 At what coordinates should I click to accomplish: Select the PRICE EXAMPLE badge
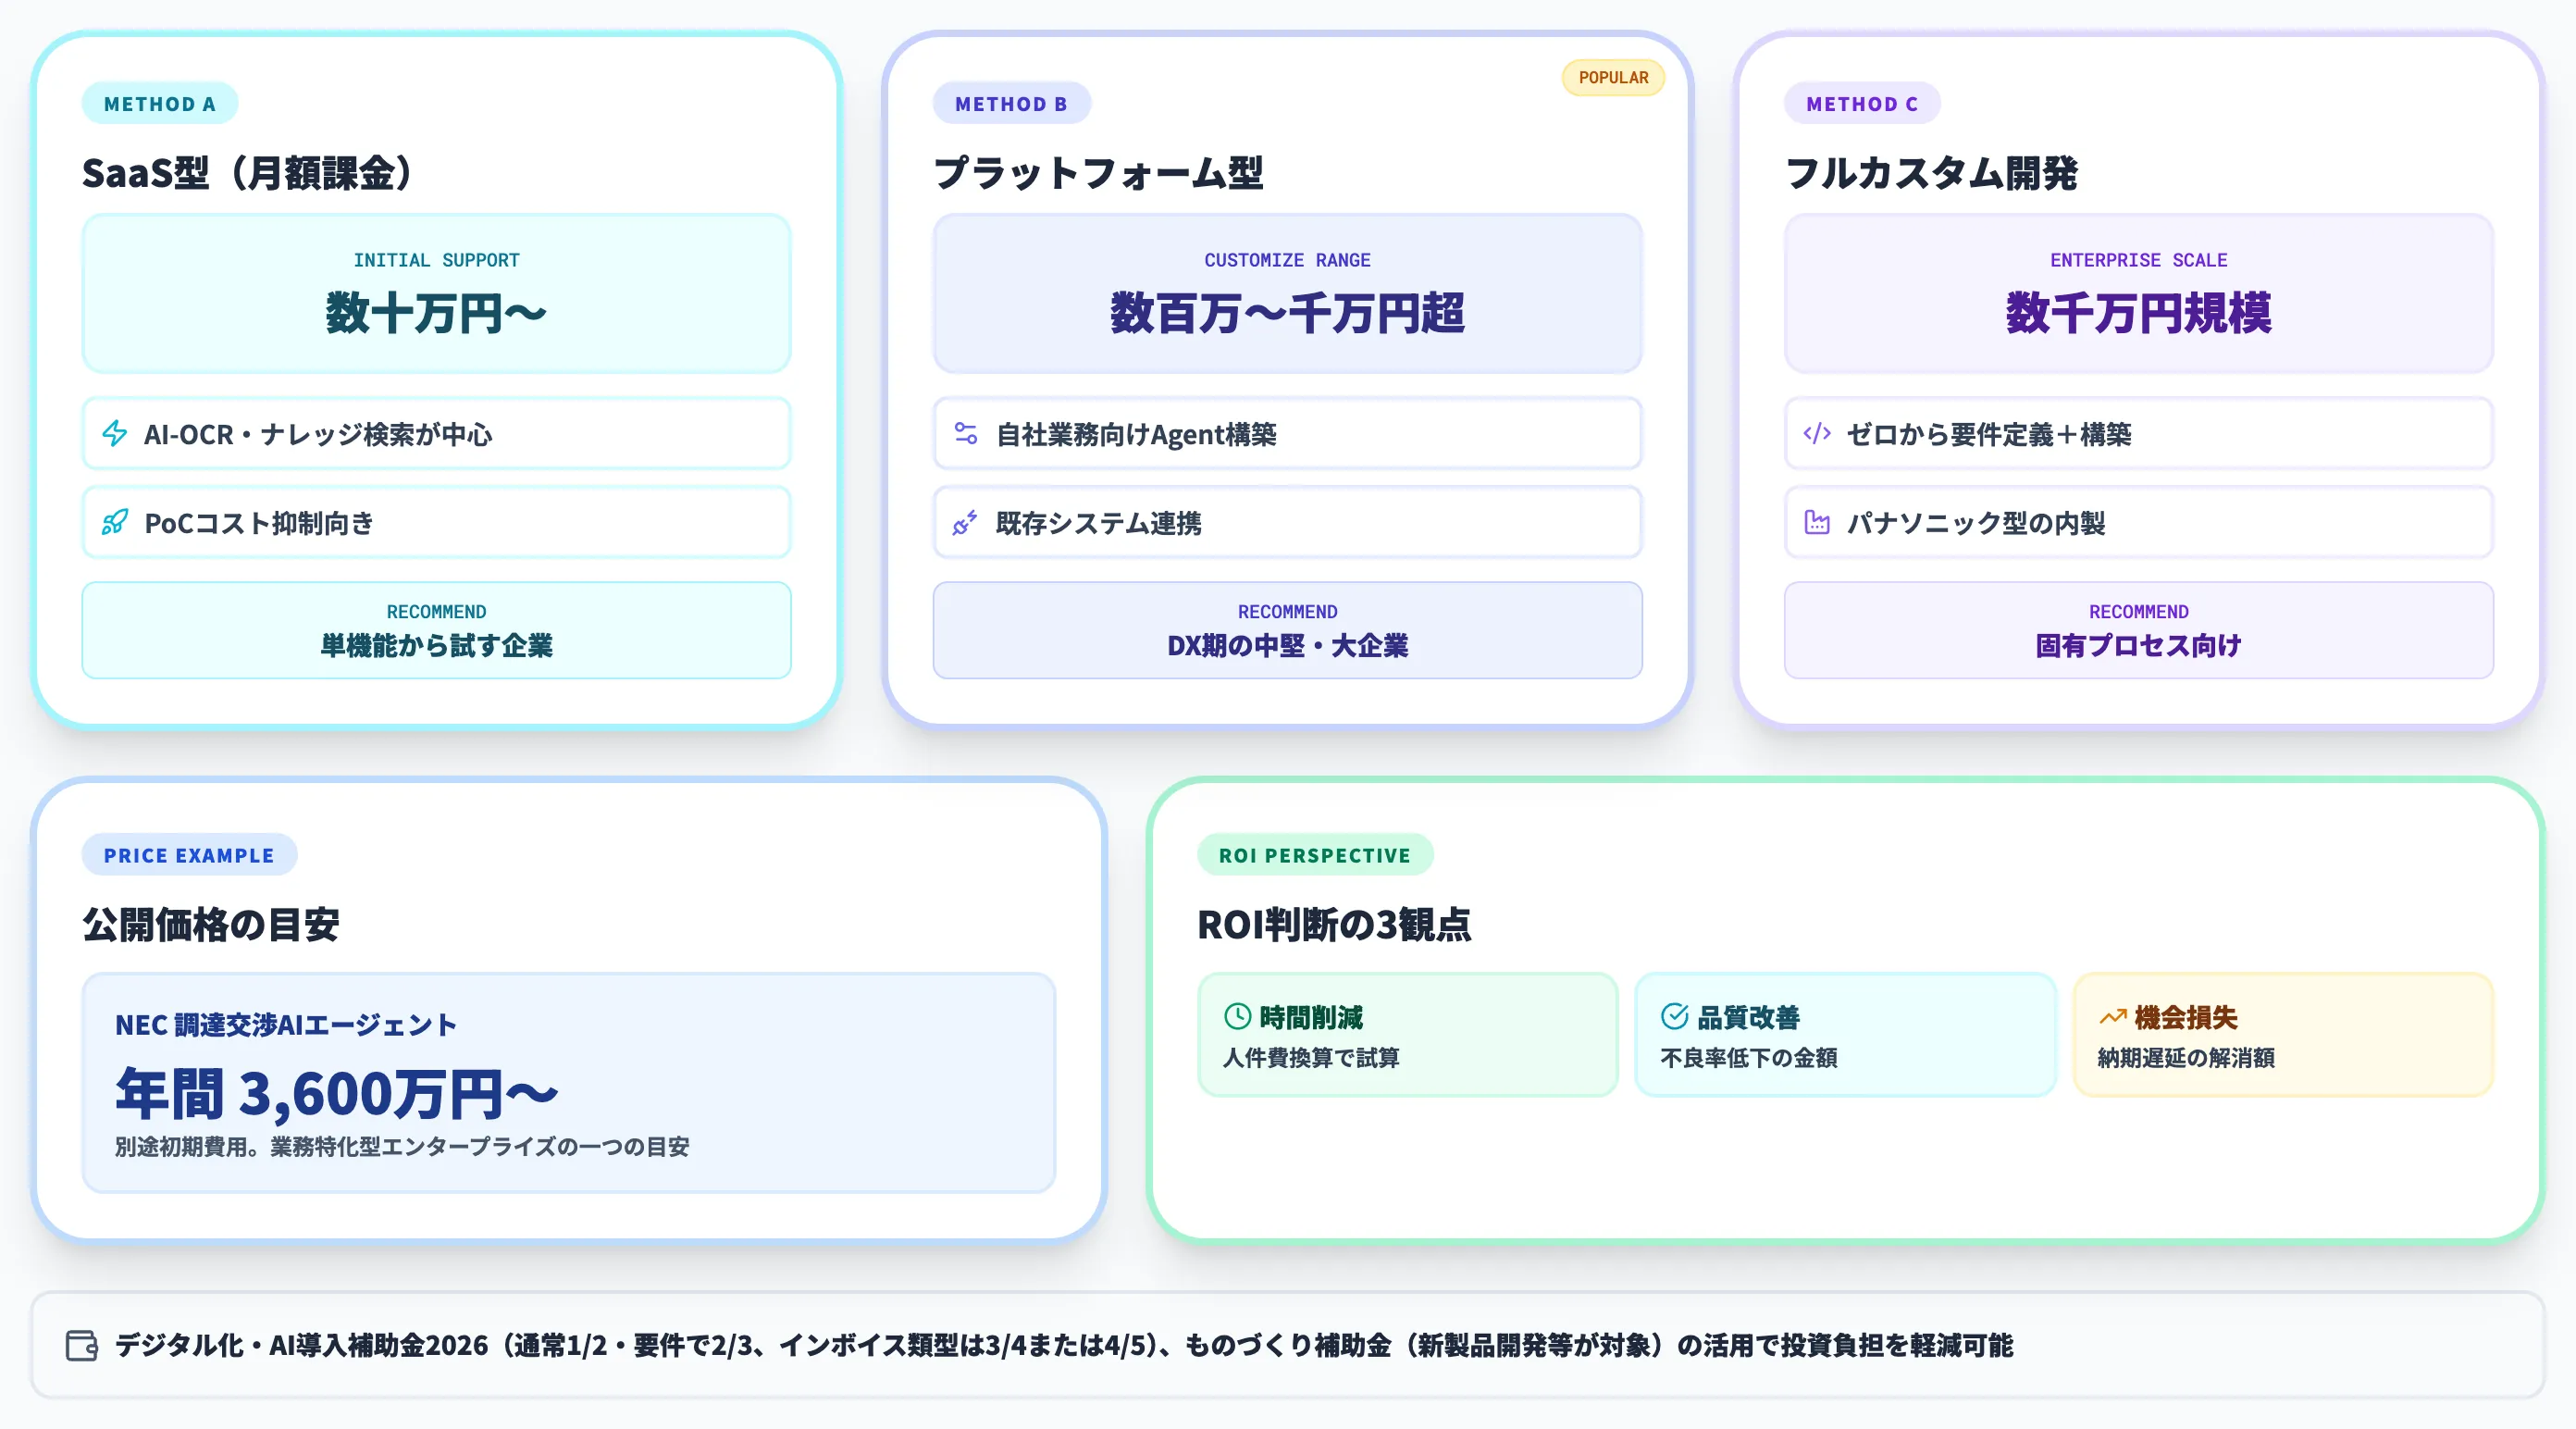(189, 855)
